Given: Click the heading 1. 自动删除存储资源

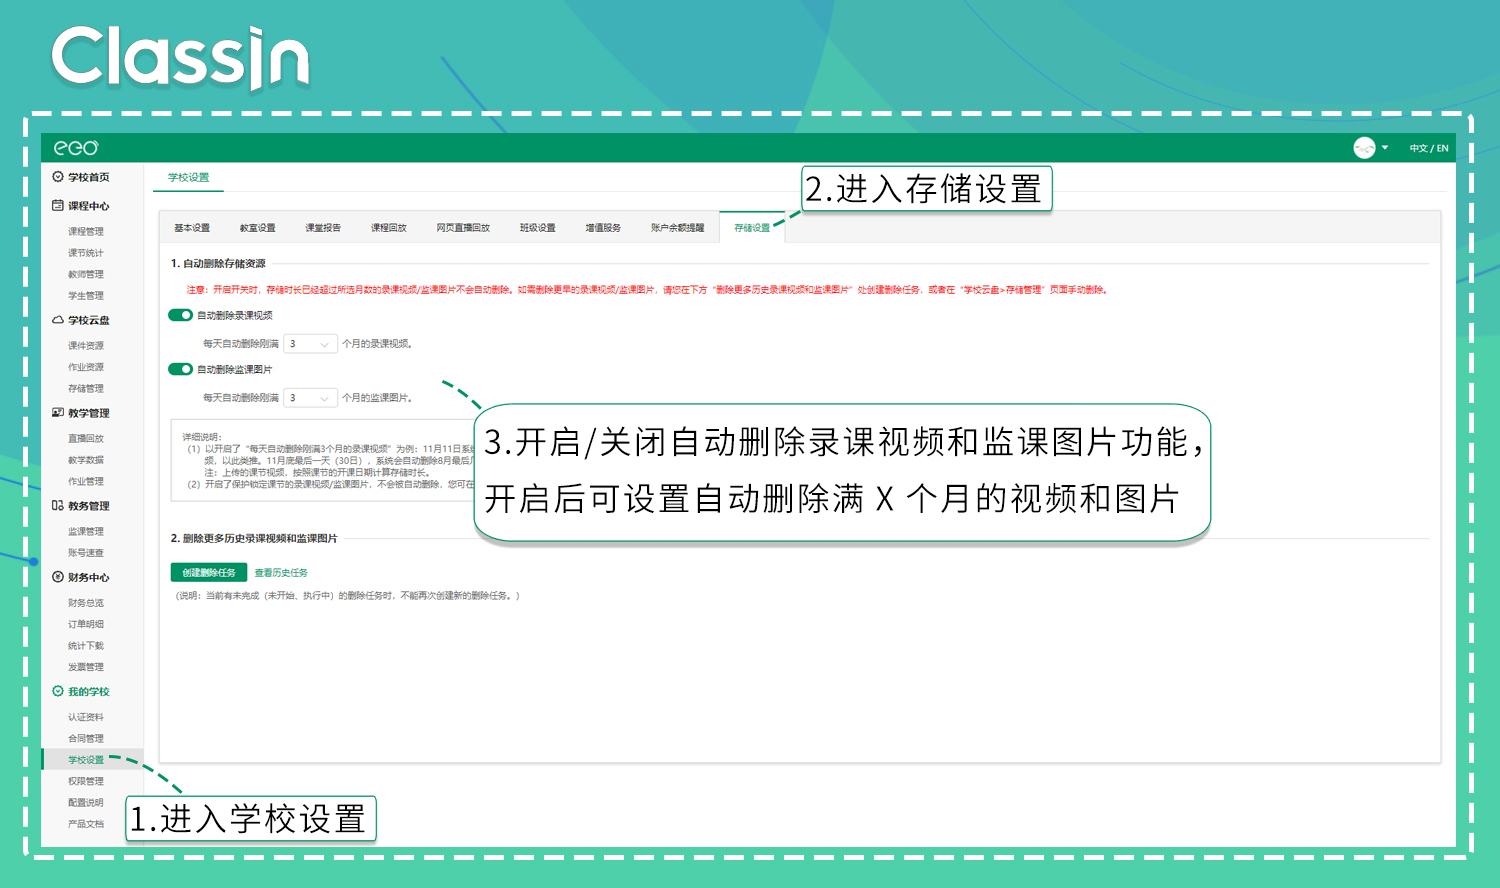Looking at the screenshot, I should point(218,264).
